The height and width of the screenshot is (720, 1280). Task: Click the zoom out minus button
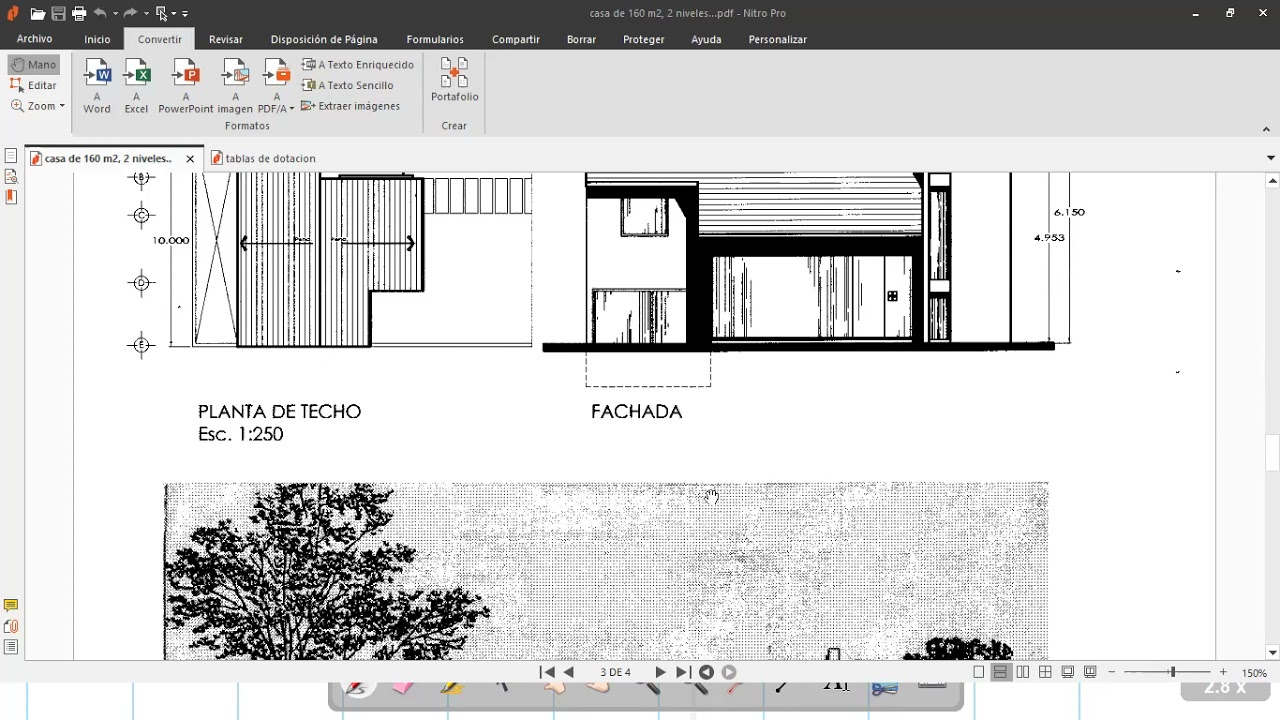click(x=1112, y=673)
